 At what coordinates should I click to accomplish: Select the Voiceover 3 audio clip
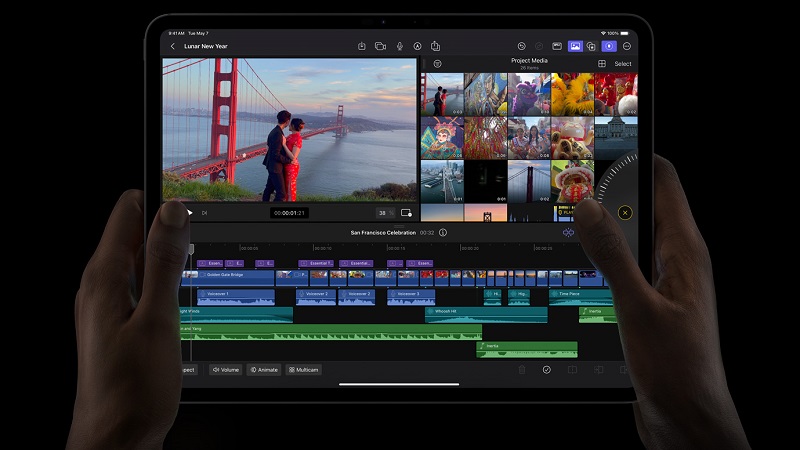pos(411,297)
